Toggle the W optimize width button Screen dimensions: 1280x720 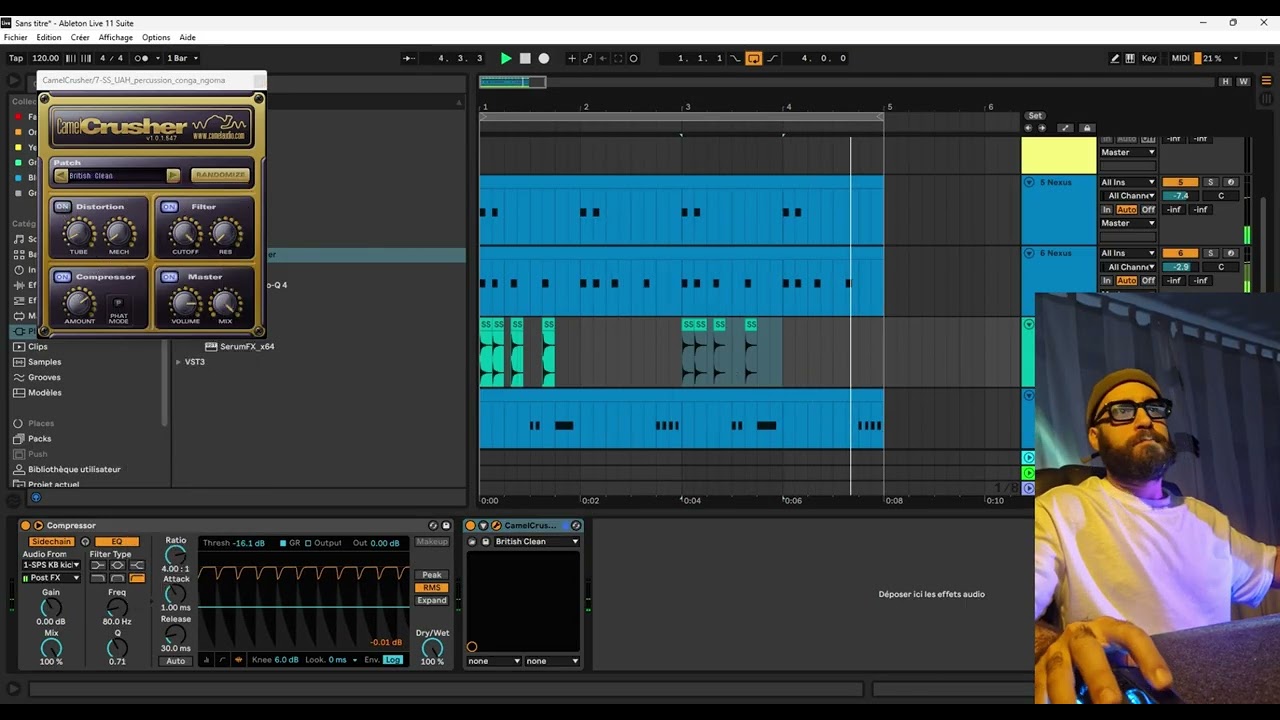point(1243,81)
